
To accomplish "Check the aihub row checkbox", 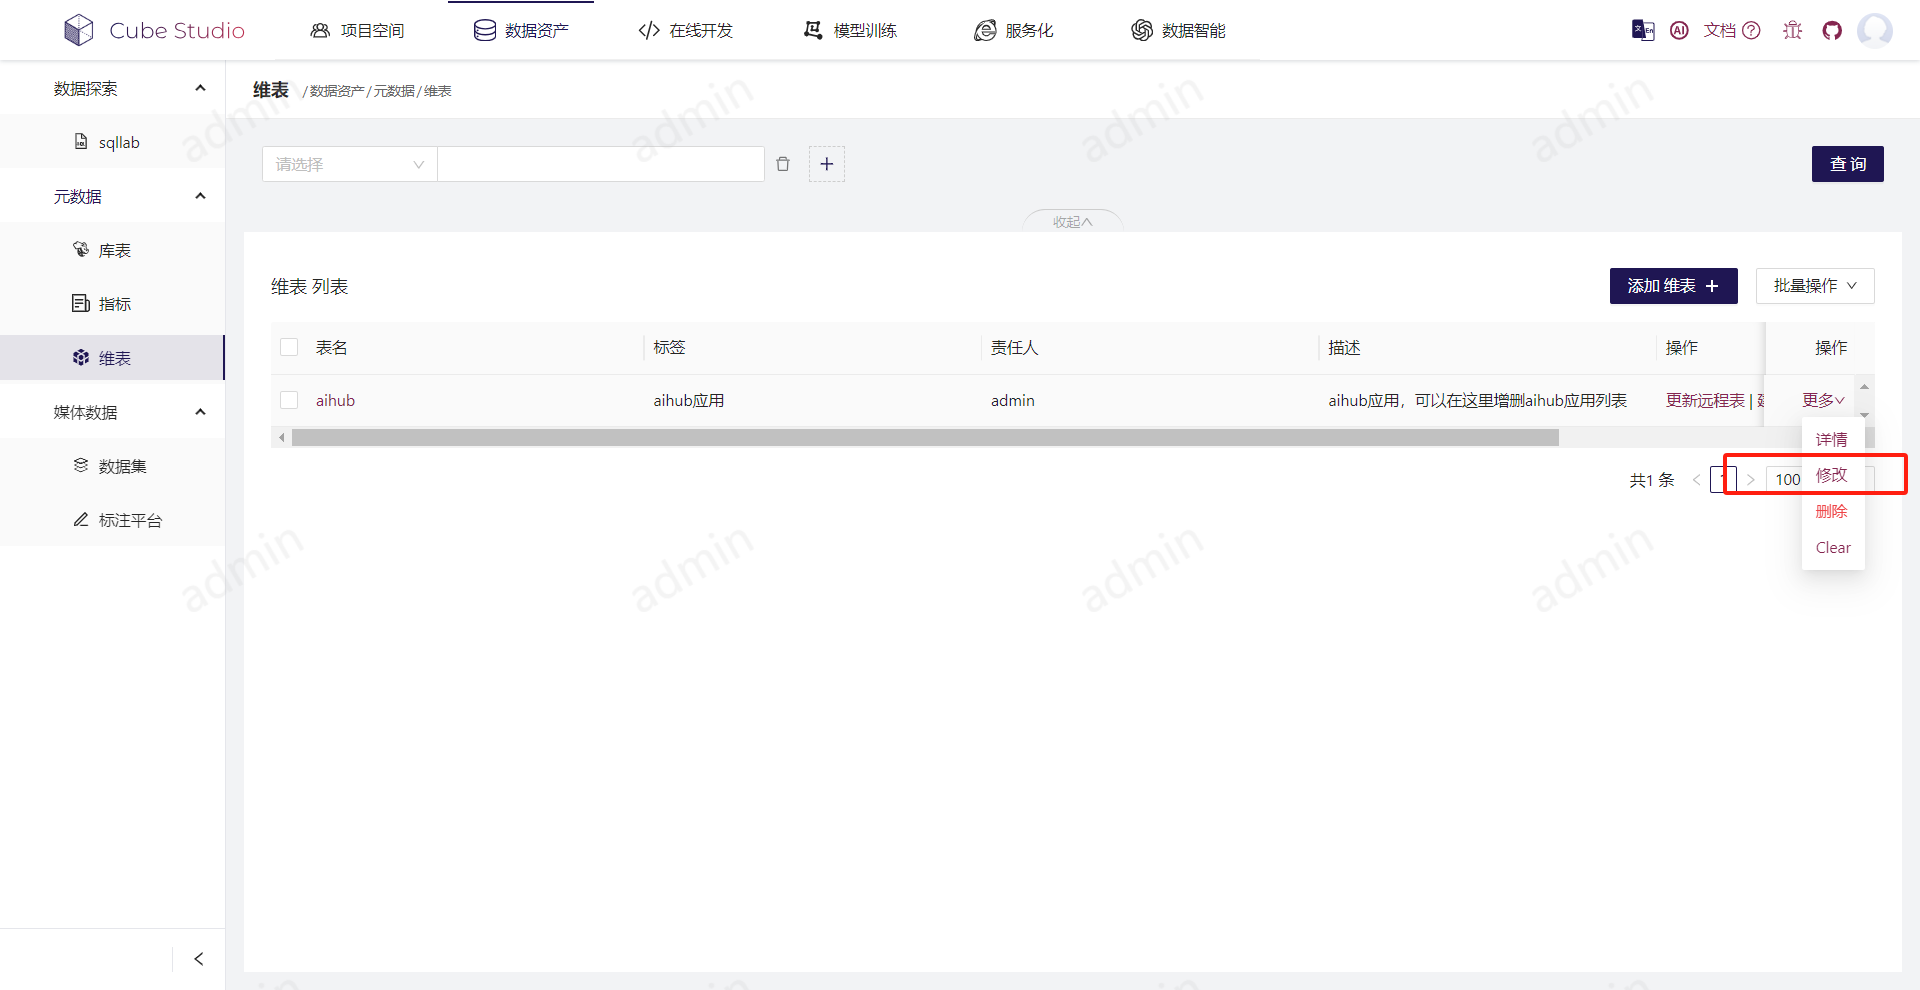I will [x=288, y=399].
